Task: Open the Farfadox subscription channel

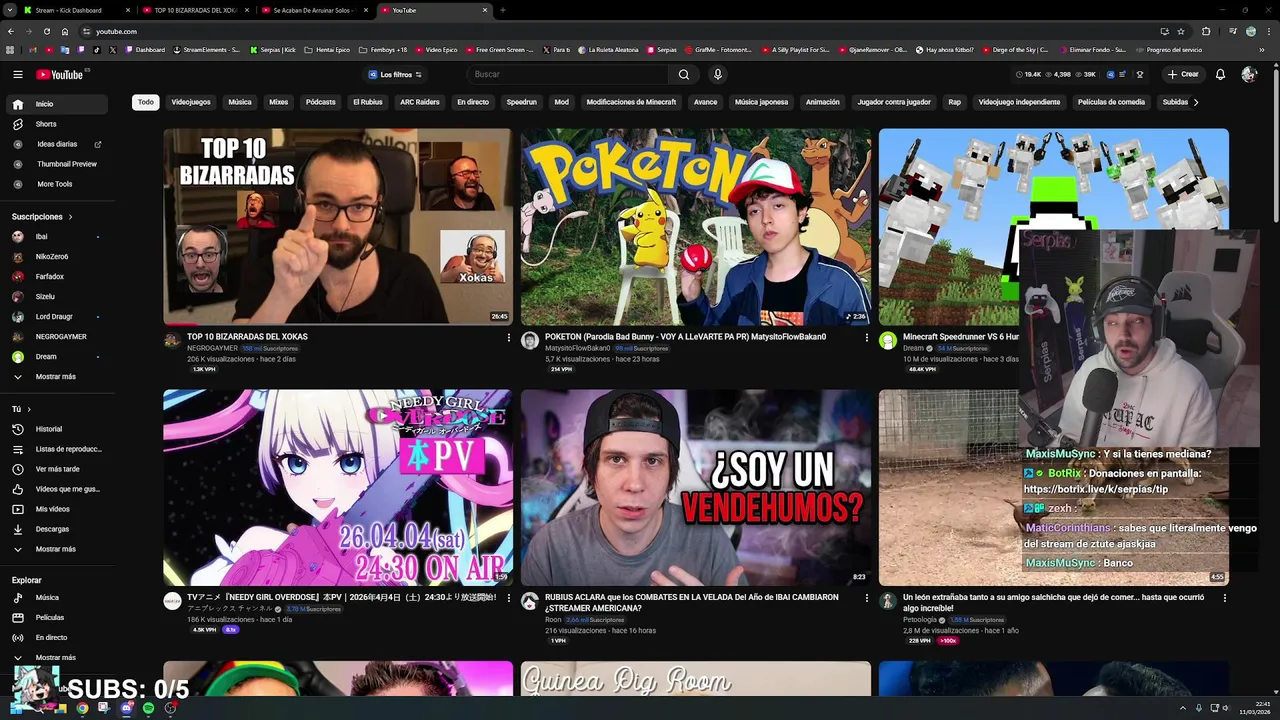Action: tap(56, 276)
